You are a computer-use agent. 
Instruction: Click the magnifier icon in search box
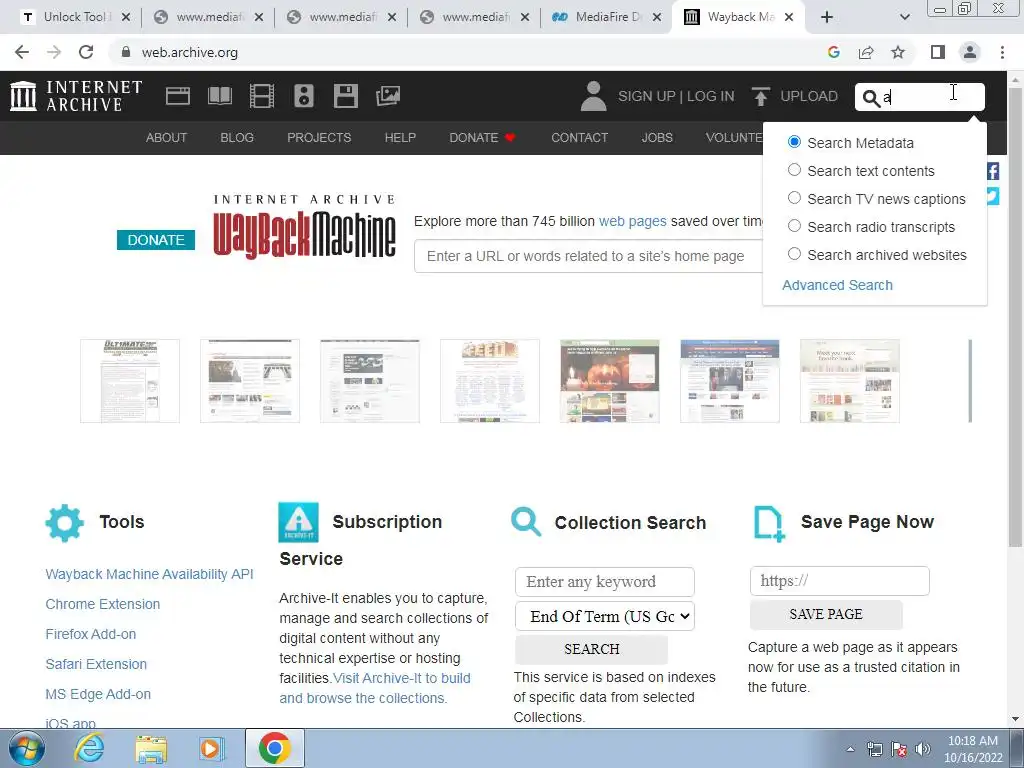[871, 97]
